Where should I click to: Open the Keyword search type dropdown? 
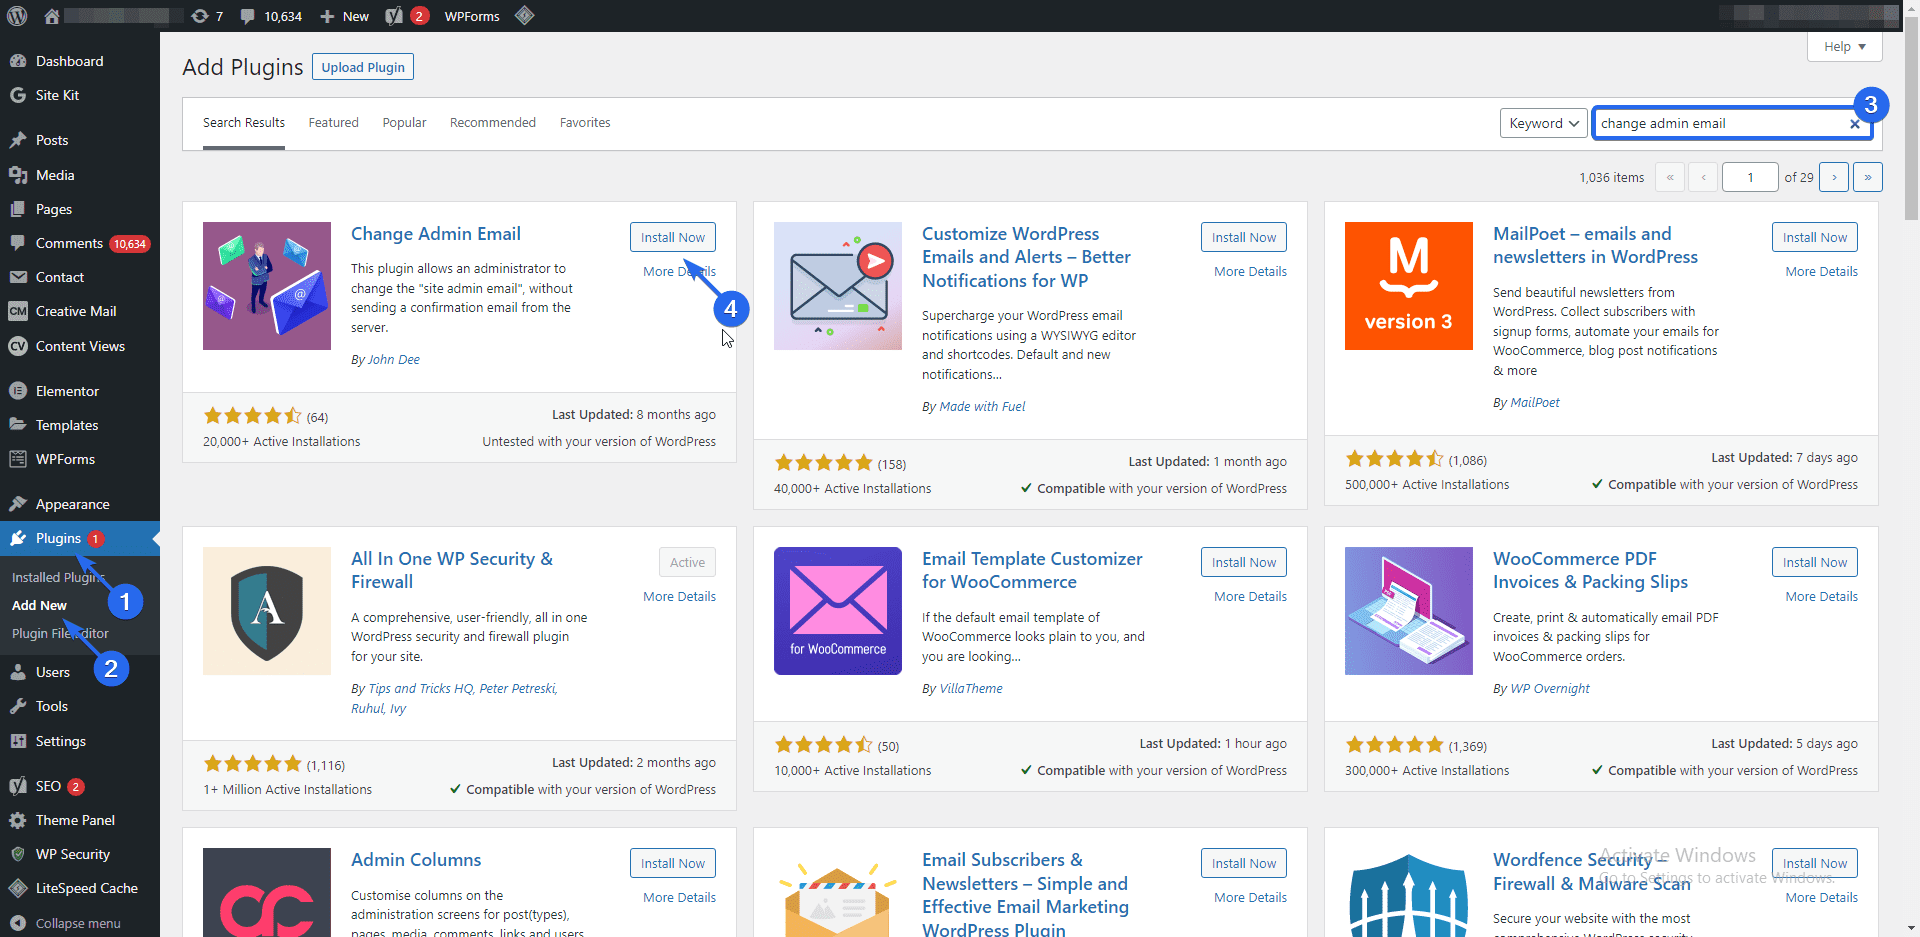point(1544,123)
